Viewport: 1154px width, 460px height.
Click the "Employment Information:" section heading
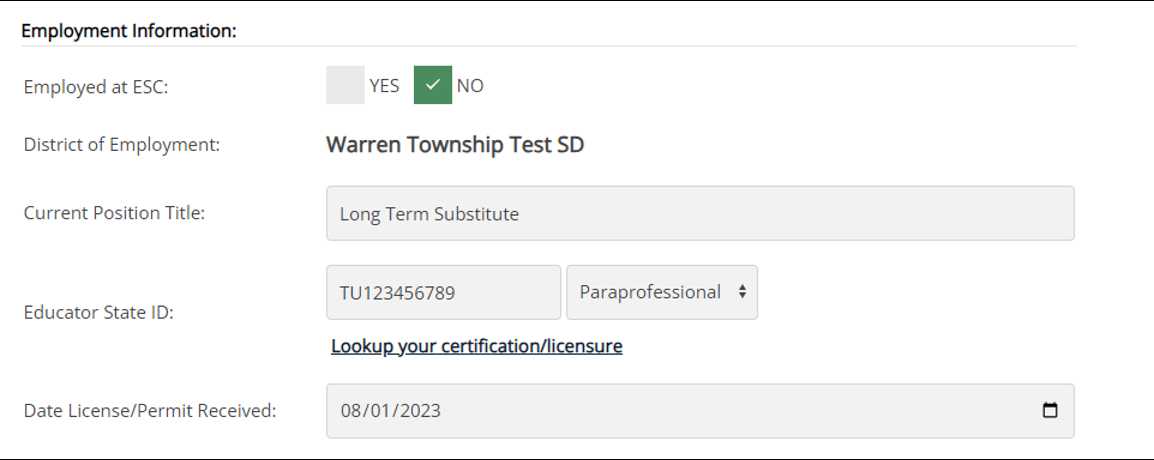click(129, 31)
